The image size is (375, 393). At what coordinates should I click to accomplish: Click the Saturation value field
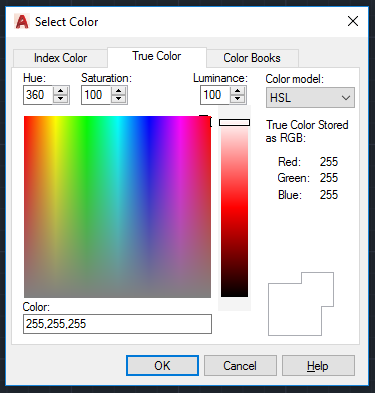(x=96, y=95)
